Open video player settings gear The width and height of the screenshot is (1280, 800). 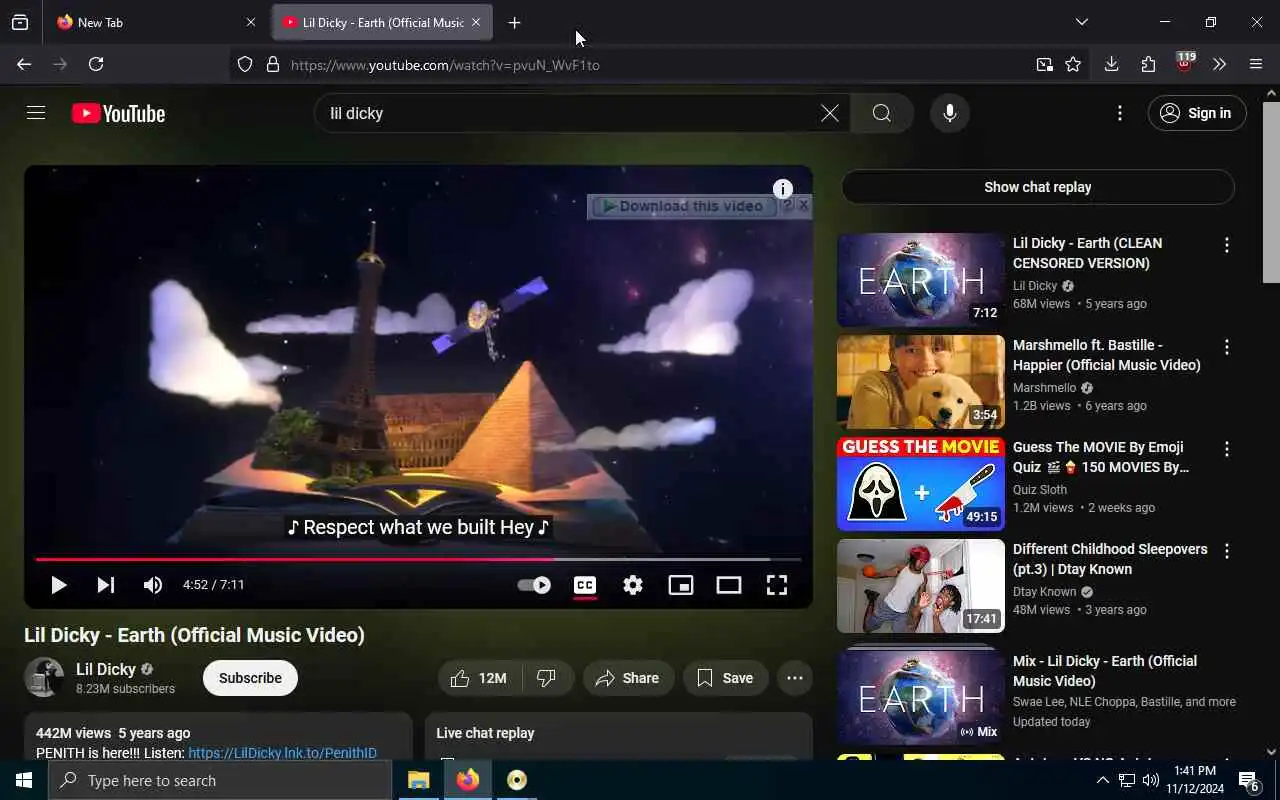633,585
